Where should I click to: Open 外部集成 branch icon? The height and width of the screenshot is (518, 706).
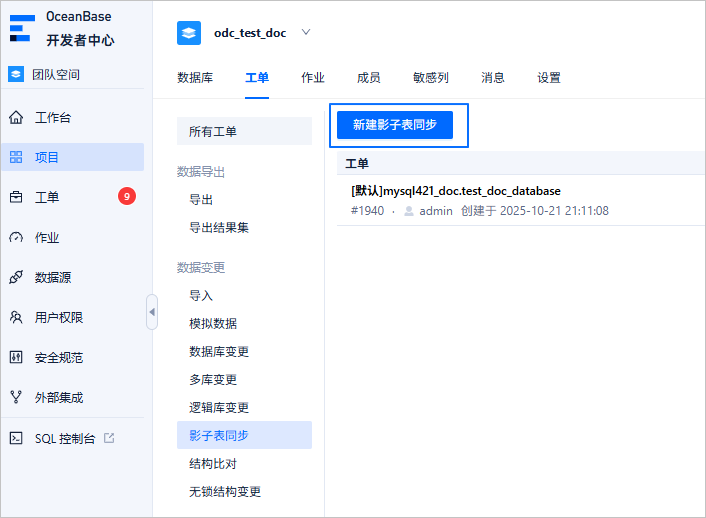pos(16,397)
